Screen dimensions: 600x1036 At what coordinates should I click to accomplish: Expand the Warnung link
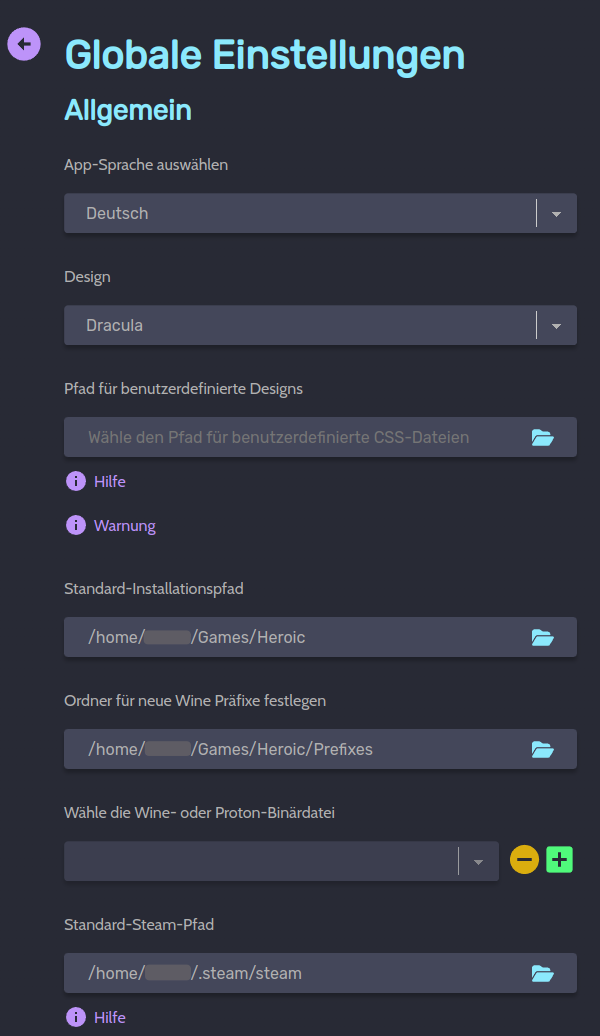[125, 525]
